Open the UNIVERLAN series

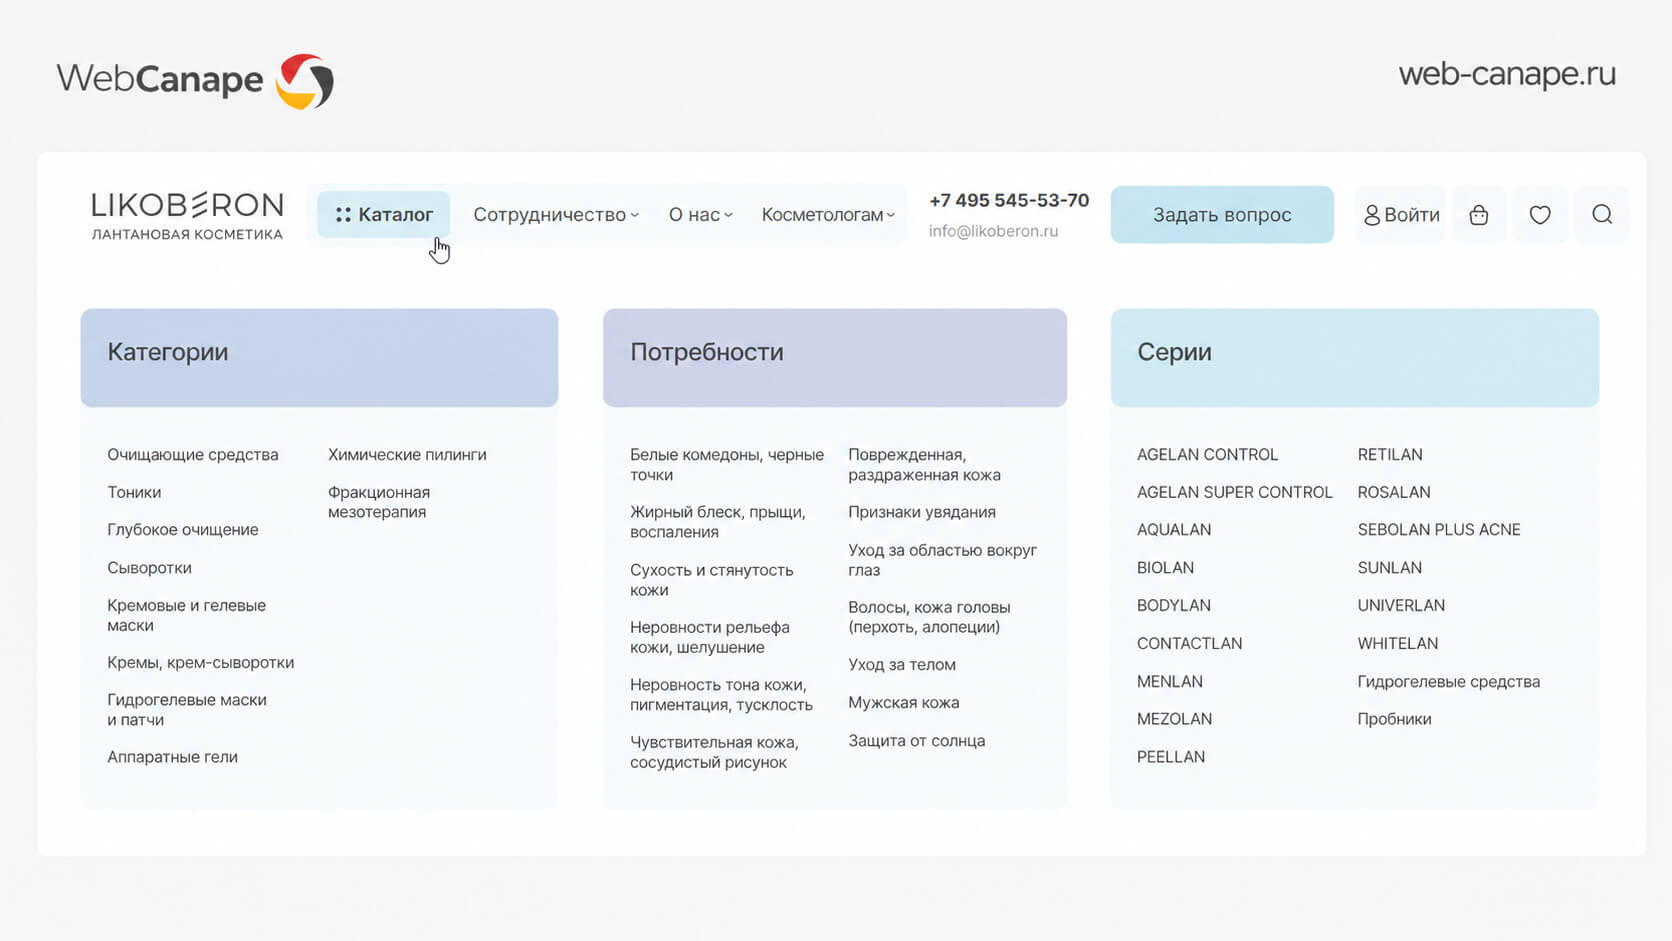[x=1401, y=606]
